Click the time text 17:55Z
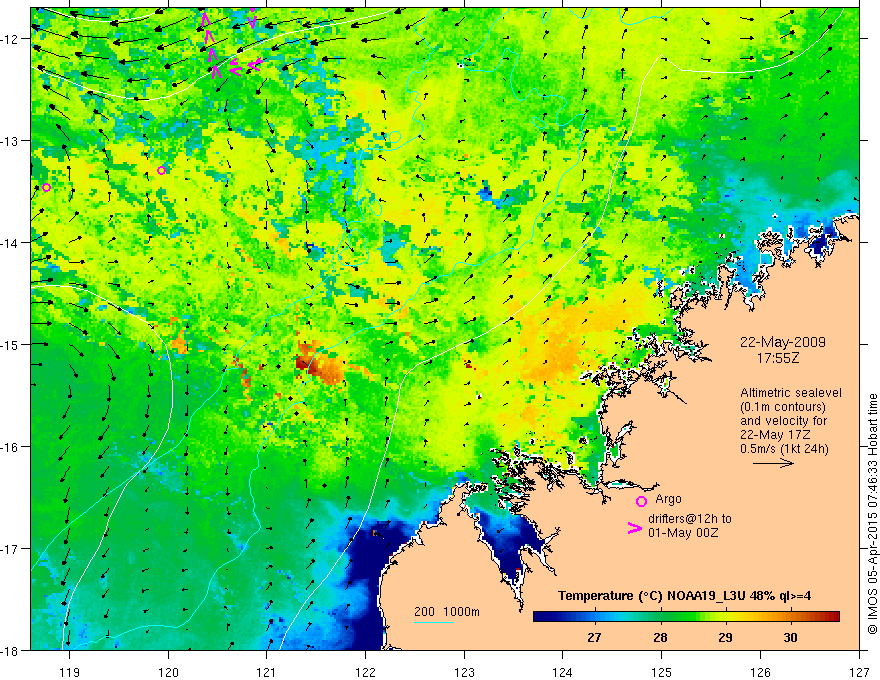The width and height of the screenshot is (880, 680). [x=778, y=358]
